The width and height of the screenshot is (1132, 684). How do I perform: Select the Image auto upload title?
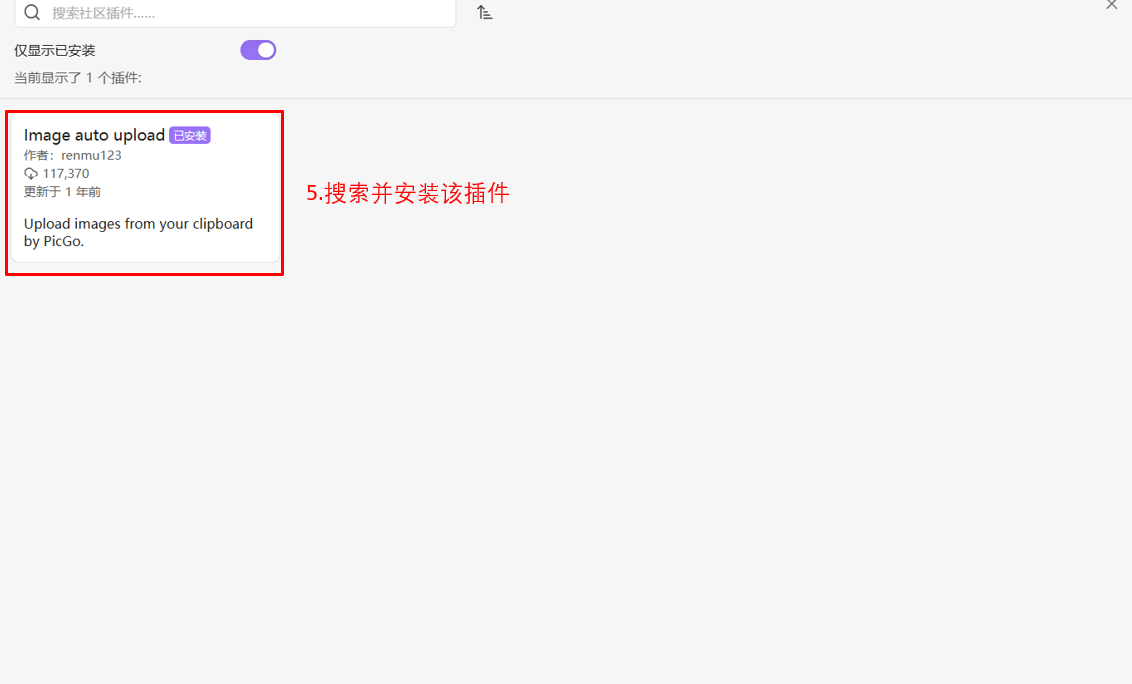click(95, 135)
